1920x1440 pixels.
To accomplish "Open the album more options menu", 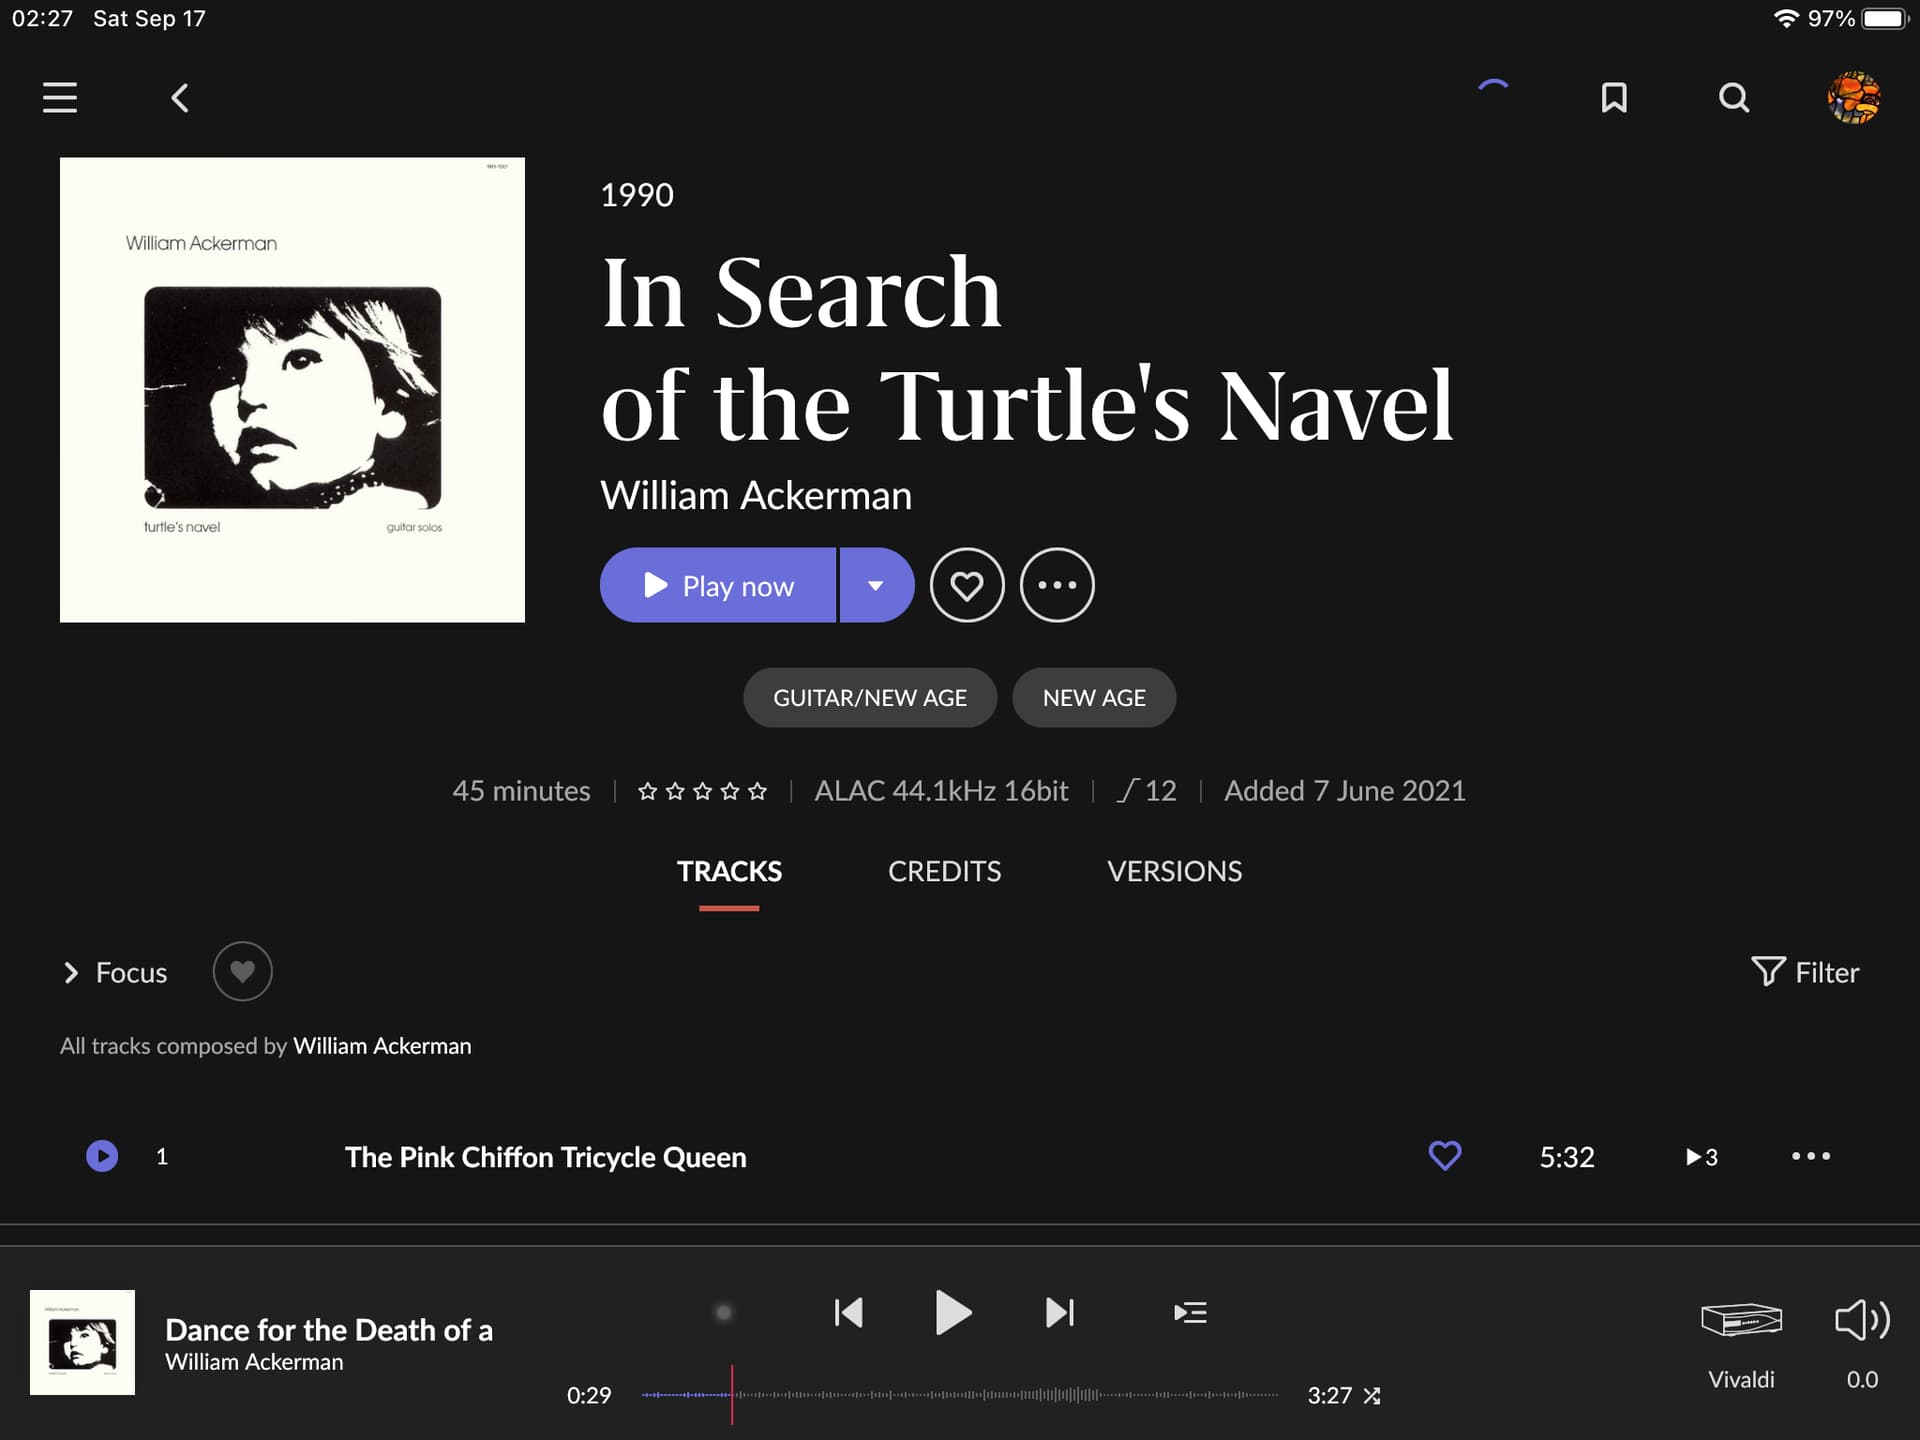I will point(1057,585).
